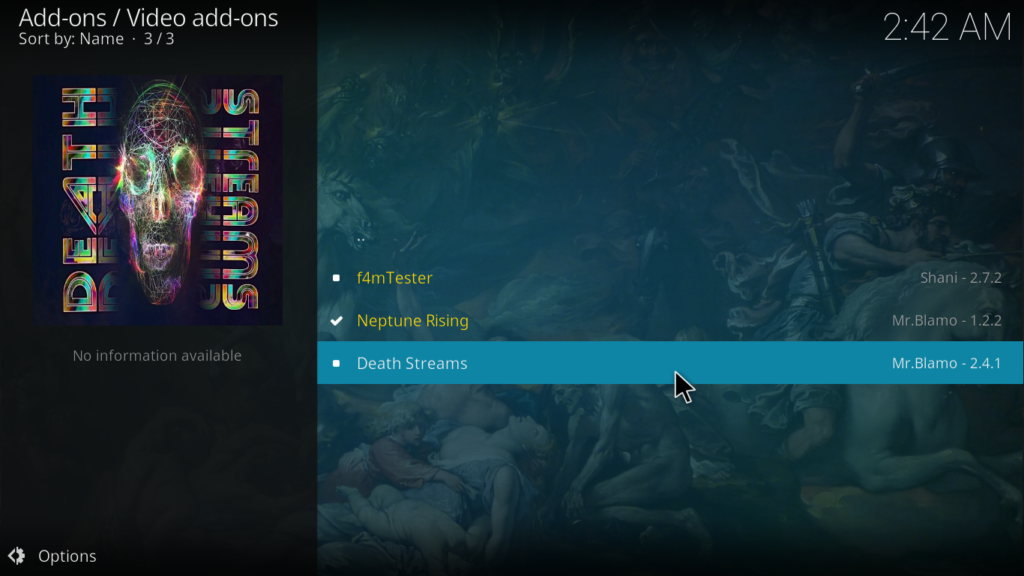This screenshot has height=576, width=1024.
Task: Open the Options gear icon
Action: pos(16,556)
